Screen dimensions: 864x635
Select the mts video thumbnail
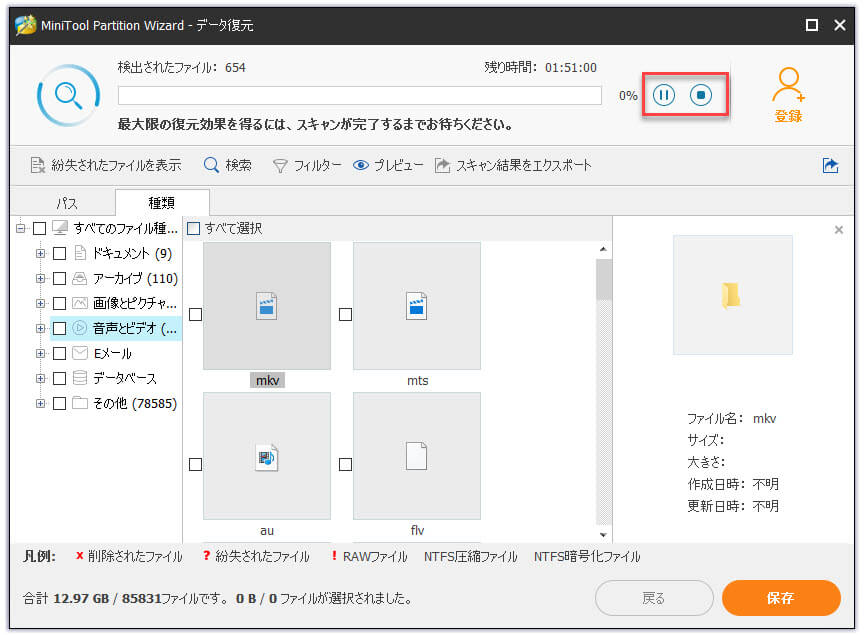417,306
